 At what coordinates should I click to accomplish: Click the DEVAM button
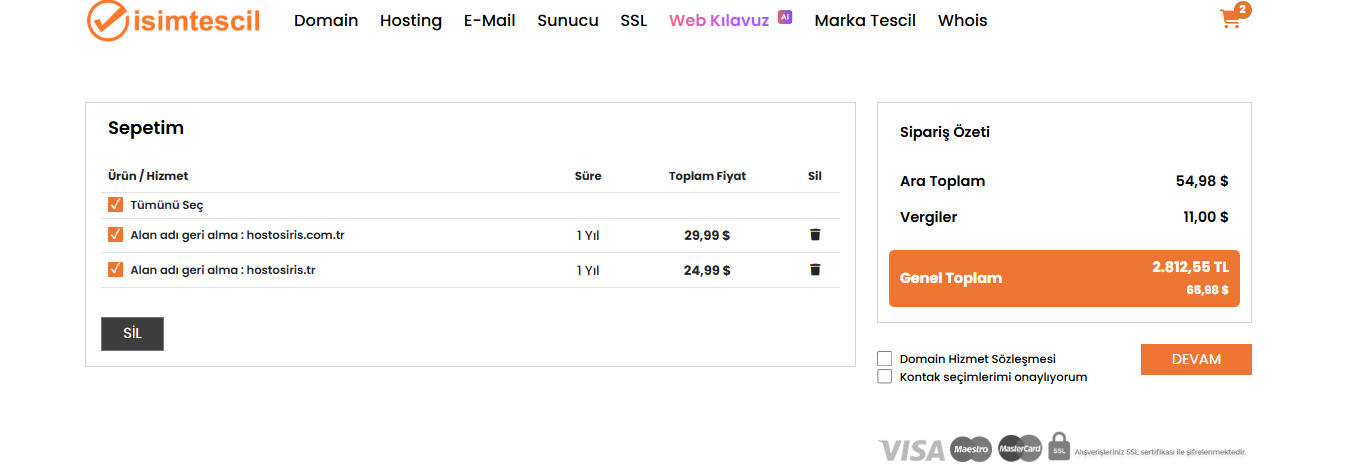1196,359
